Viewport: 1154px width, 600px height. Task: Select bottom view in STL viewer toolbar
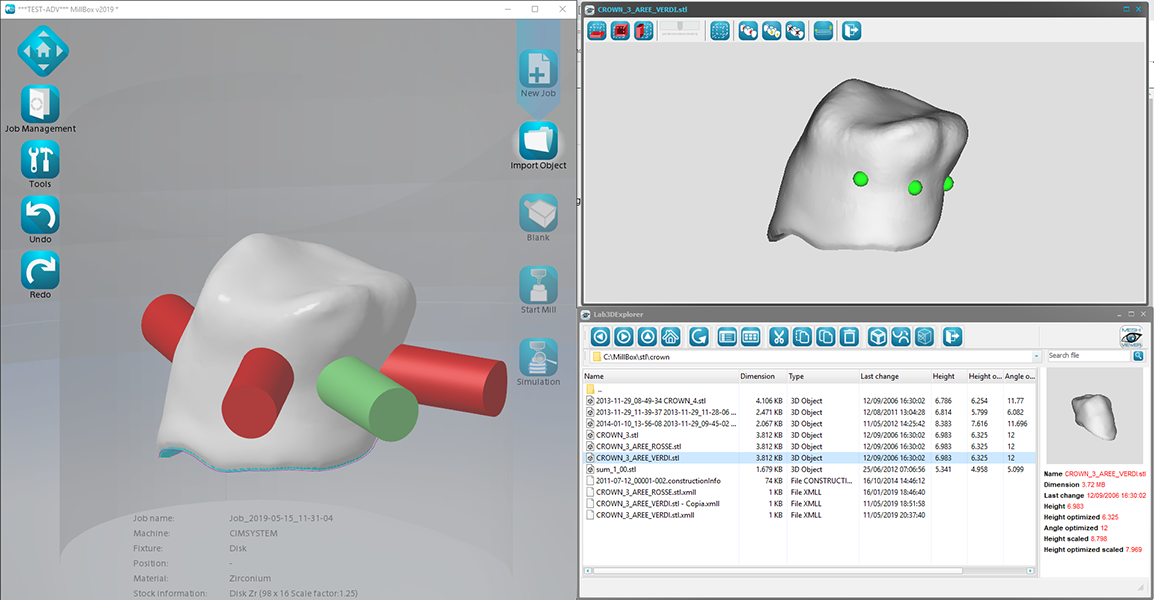[x=597, y=31]
